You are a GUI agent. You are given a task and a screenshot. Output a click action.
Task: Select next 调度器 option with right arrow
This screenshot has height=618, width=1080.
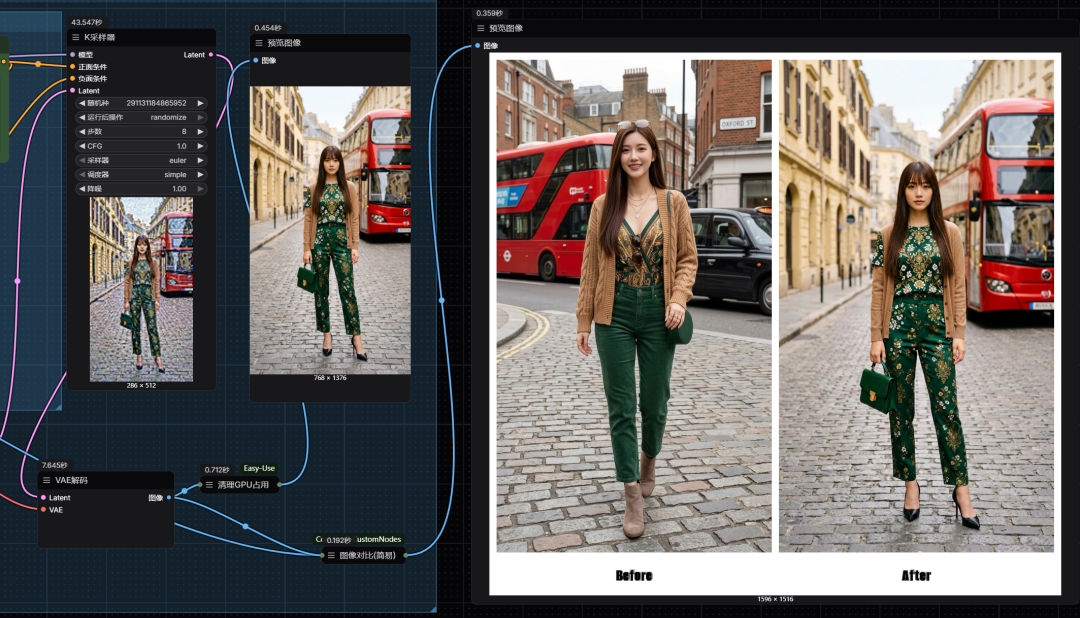tap(200, 174)
